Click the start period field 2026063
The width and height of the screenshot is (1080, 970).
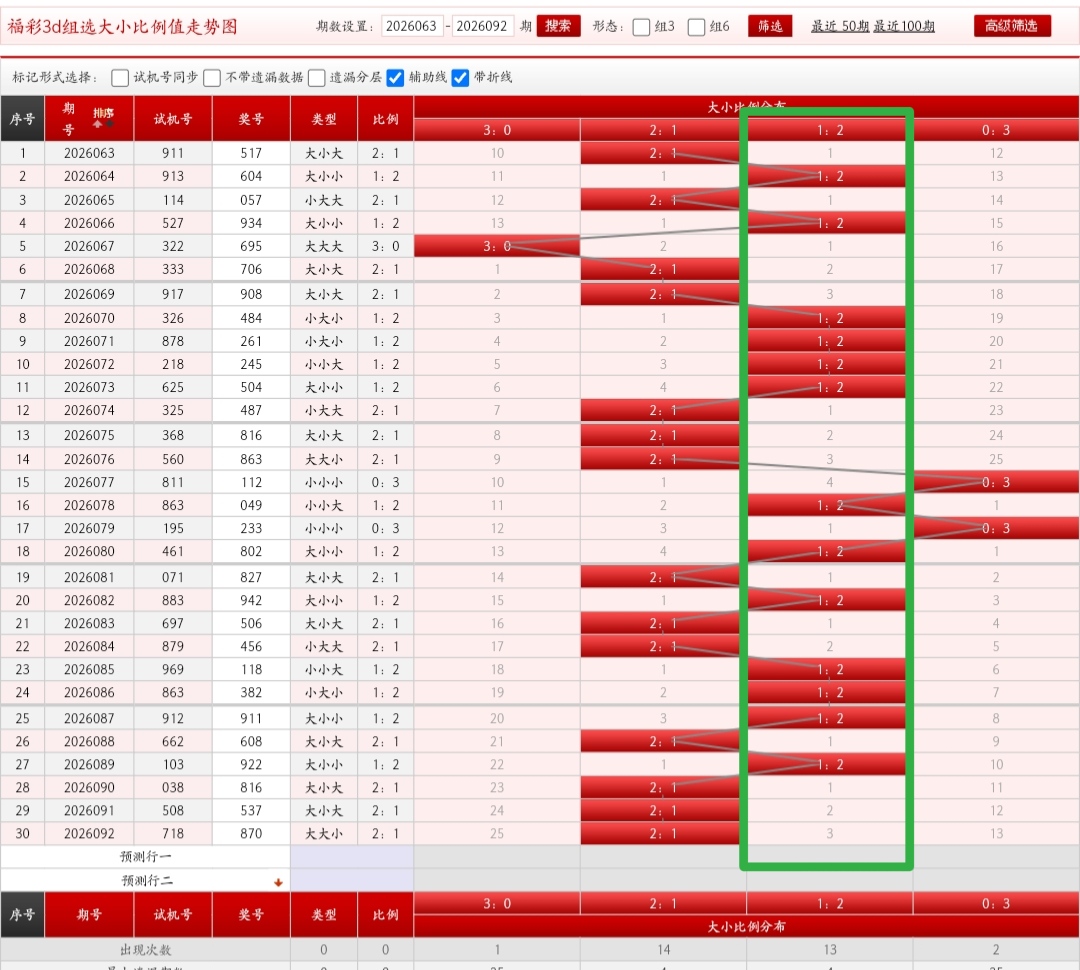(411, 26)
